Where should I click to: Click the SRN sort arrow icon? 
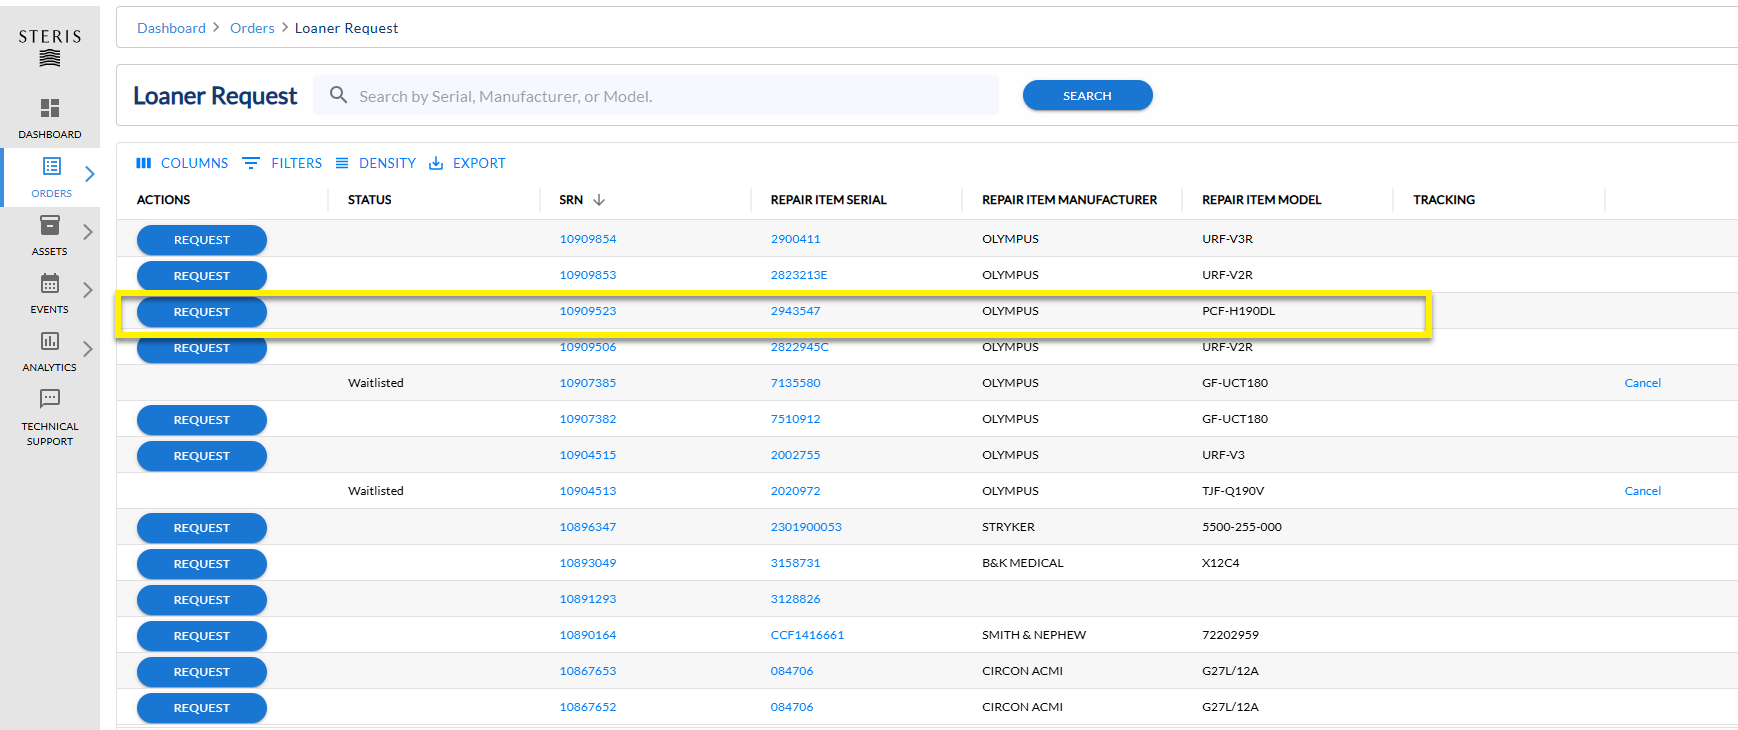[599, 200]
